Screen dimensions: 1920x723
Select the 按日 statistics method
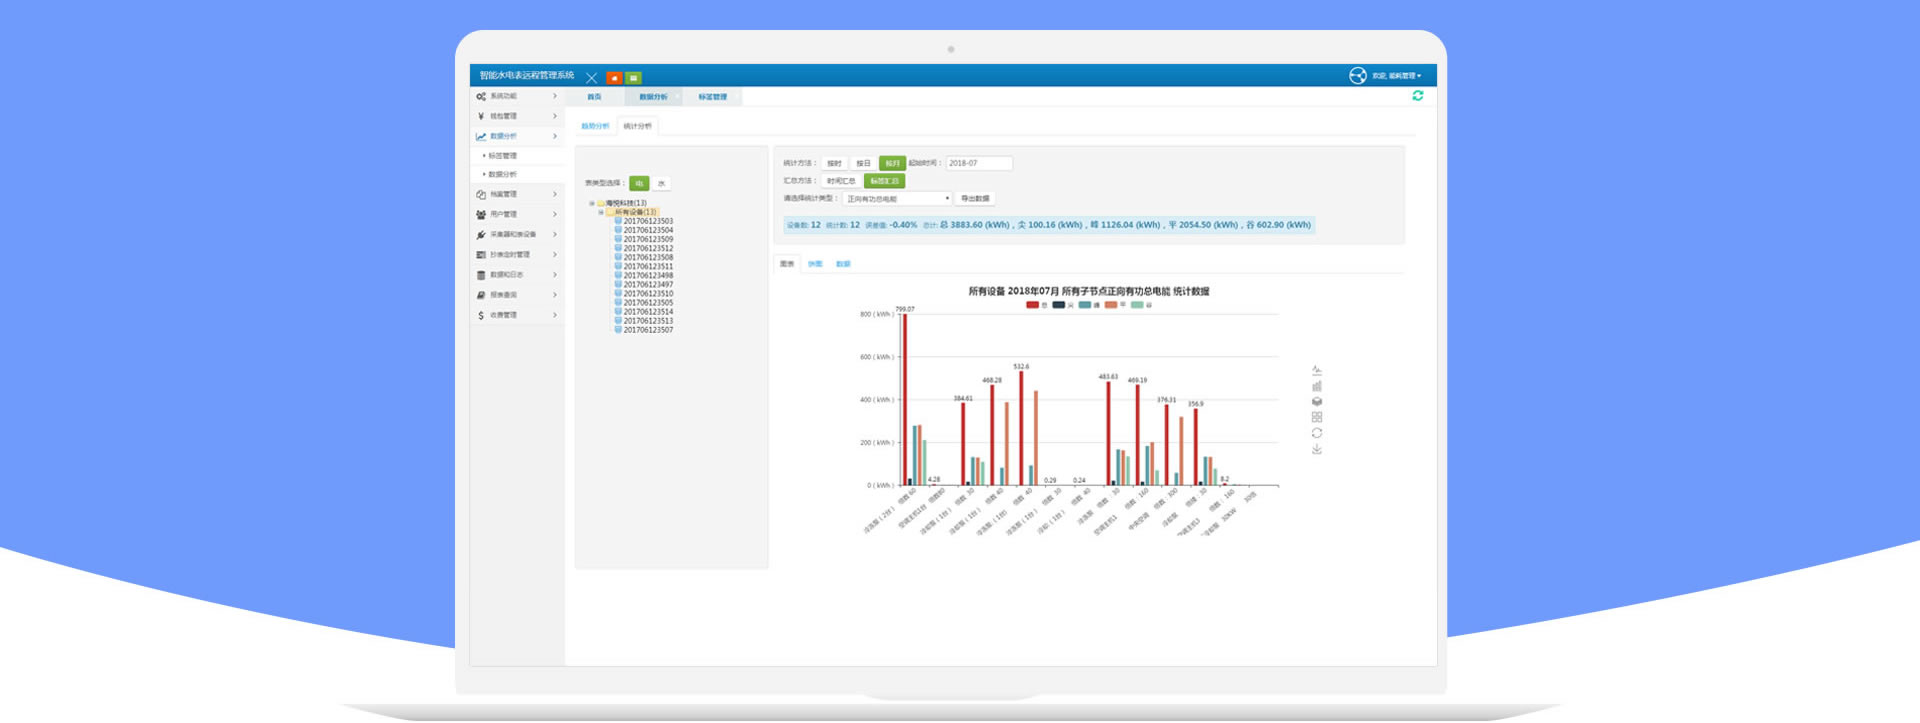point(863,163)
